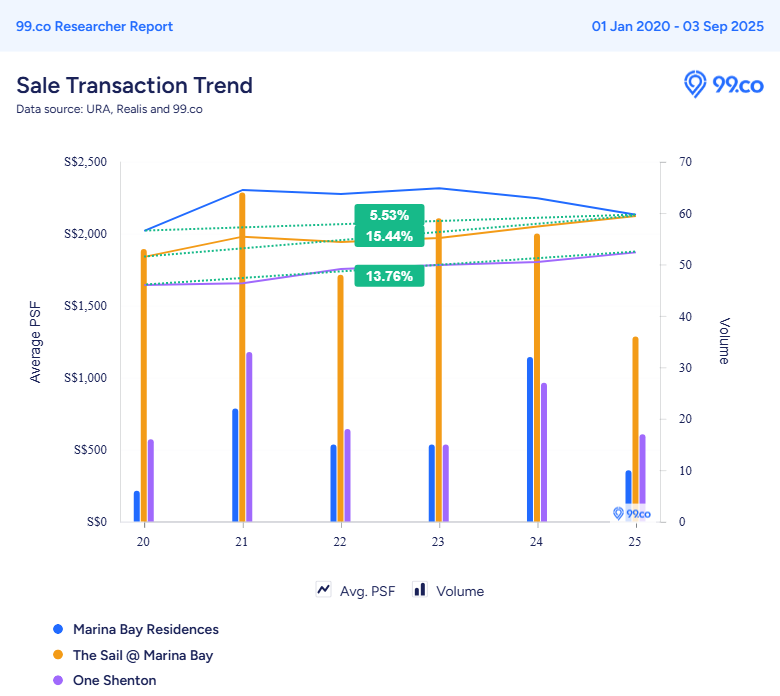Click the 99.co watermark in chart corner
Image resolution: width=780 pixels, height=696 pixels.
(x=631, y=513)
